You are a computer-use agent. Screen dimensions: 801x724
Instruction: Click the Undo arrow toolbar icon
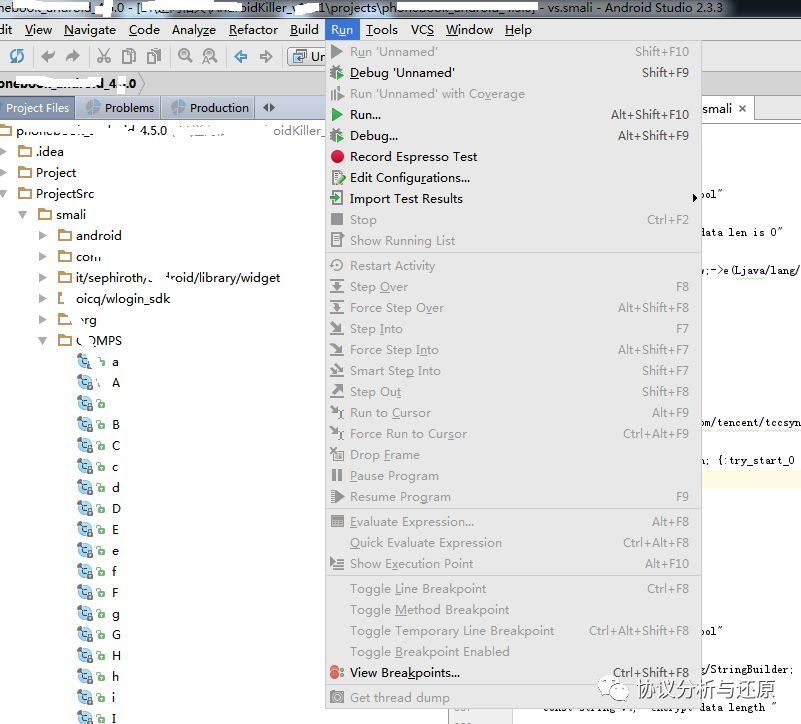coord(48,56)
